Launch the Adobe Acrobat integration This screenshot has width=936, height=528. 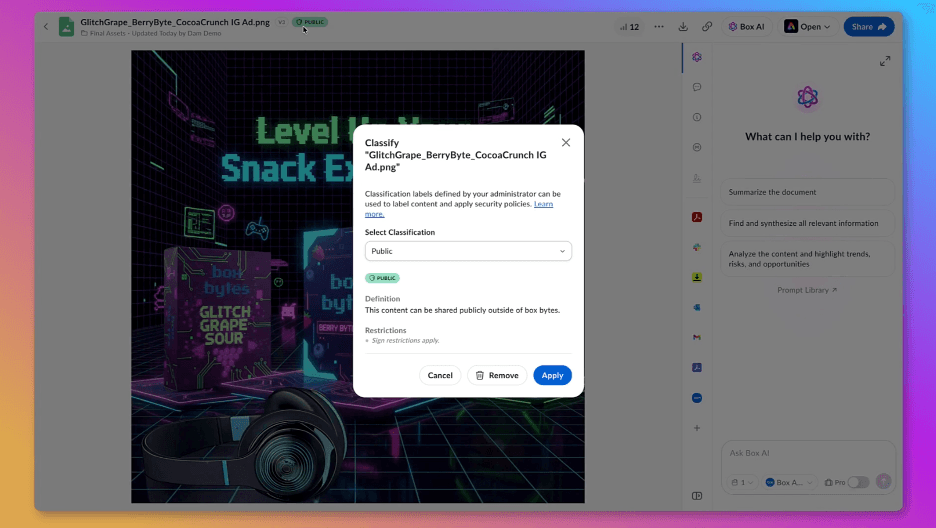click(x=697, y=217)
